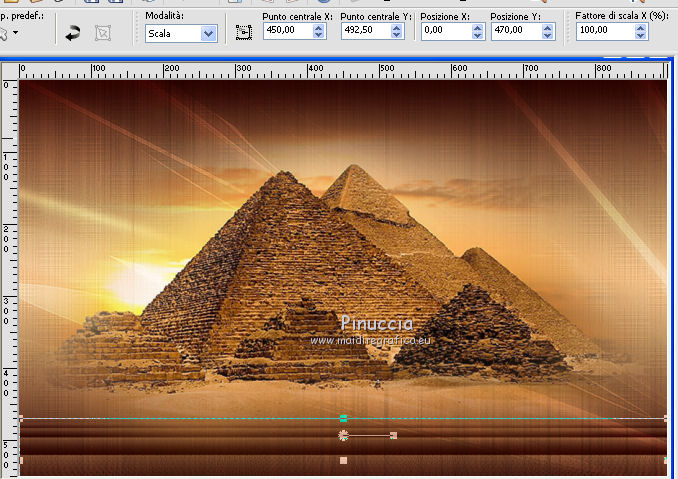The width and height of the screenshot is (678, 479).
Task: Select the cyan top-center handle of the selection
Action: tap(343, 418)
